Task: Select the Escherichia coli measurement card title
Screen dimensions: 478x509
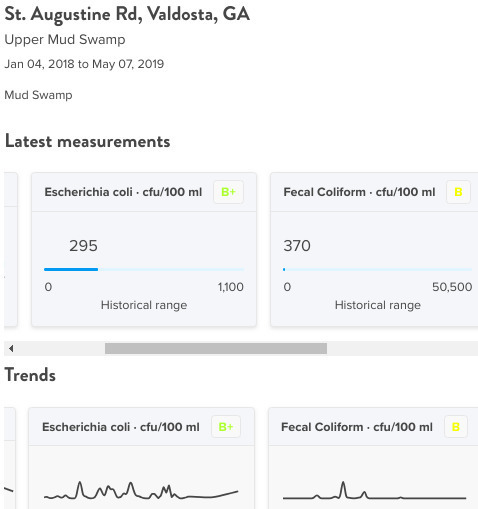Action: pyautogui.click(x=123, y=192)
